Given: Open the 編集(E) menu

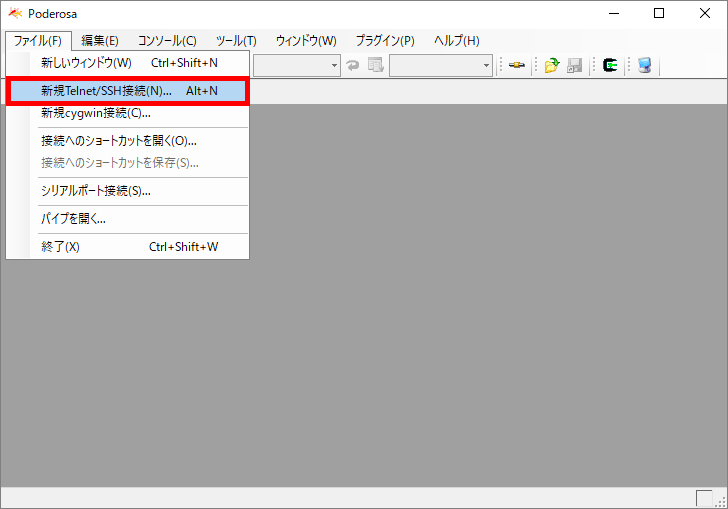Looking at the screenshot, I should 100,41.
